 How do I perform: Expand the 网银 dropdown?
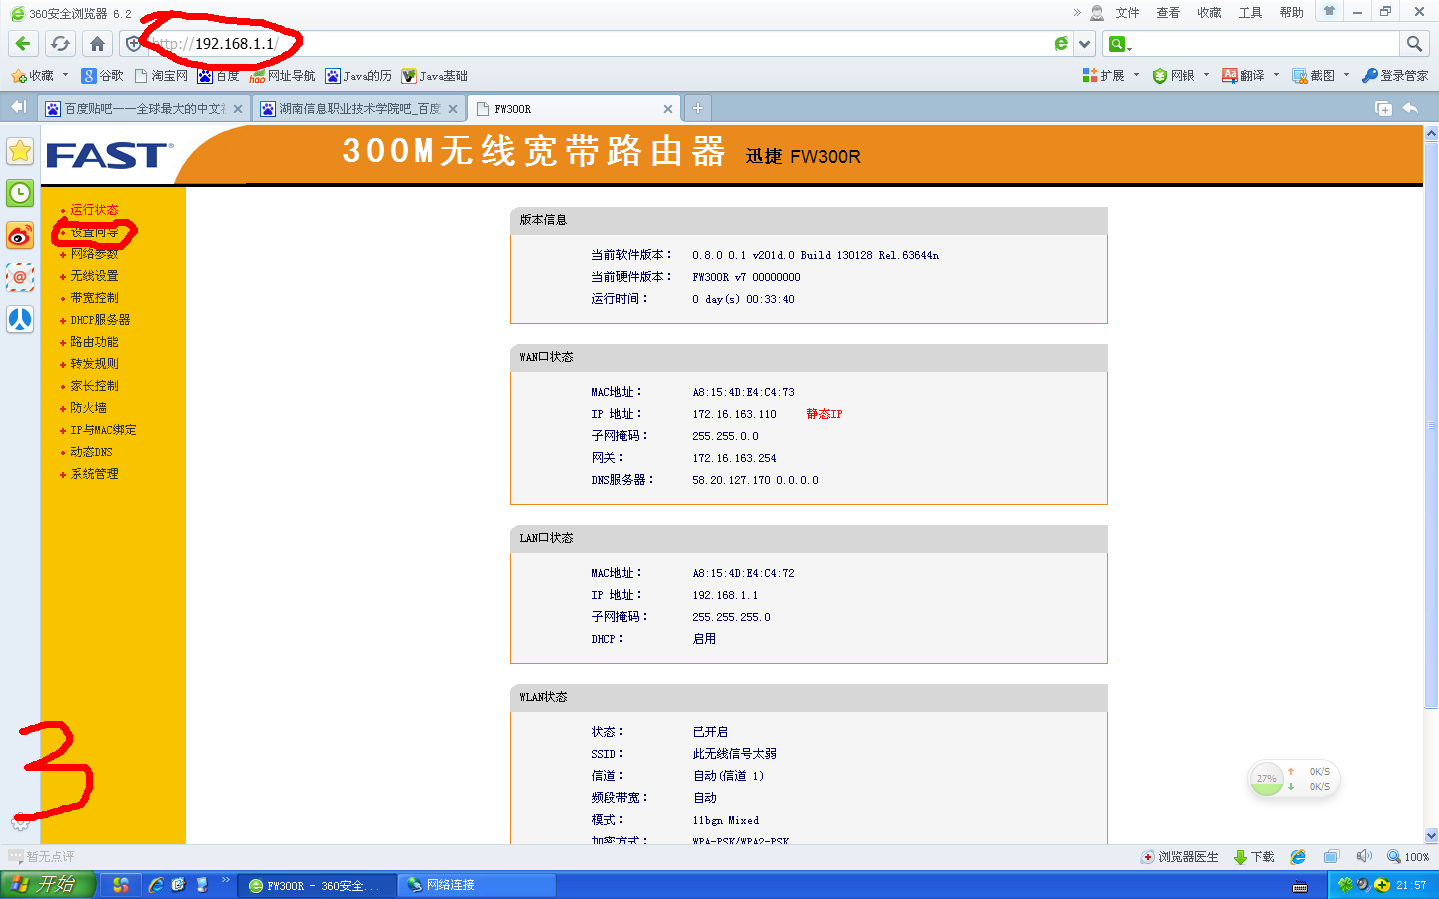1206,75
